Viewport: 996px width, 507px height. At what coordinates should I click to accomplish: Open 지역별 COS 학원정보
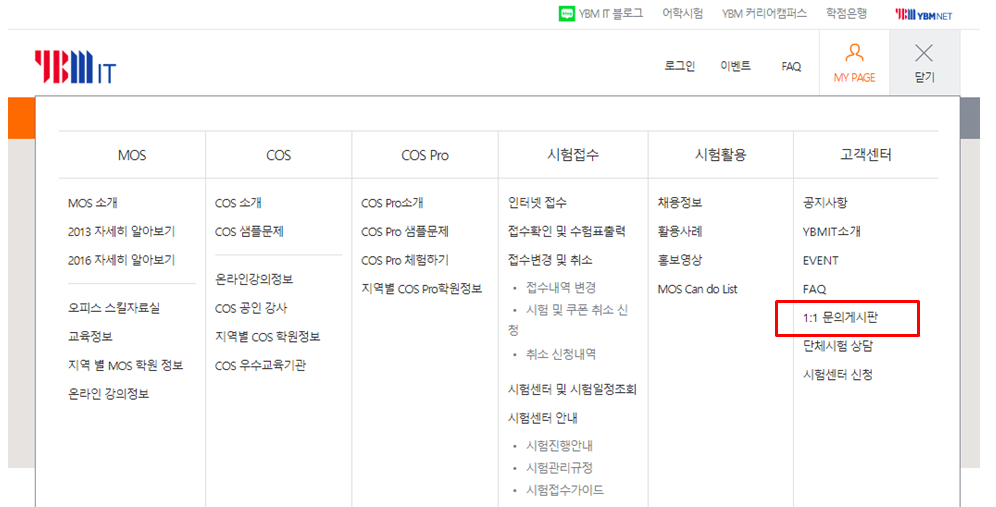point(267,336)
